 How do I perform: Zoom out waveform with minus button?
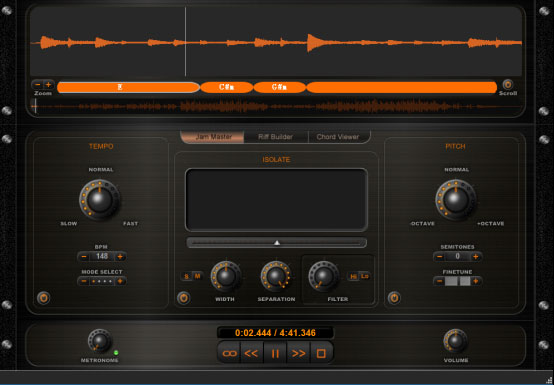coord(38,85)
